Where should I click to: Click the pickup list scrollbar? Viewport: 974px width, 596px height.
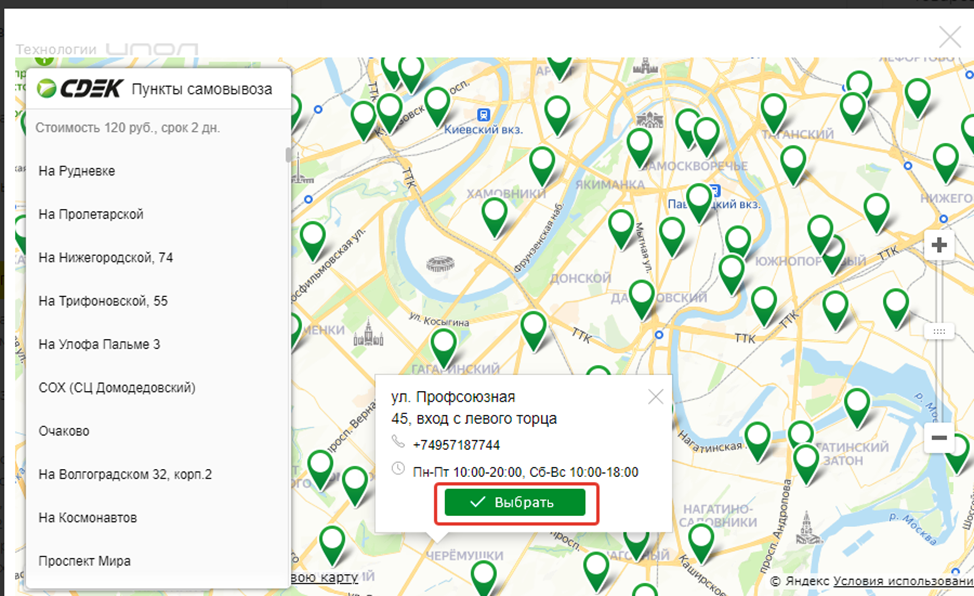pyautogui.click(x=289, y=155)
